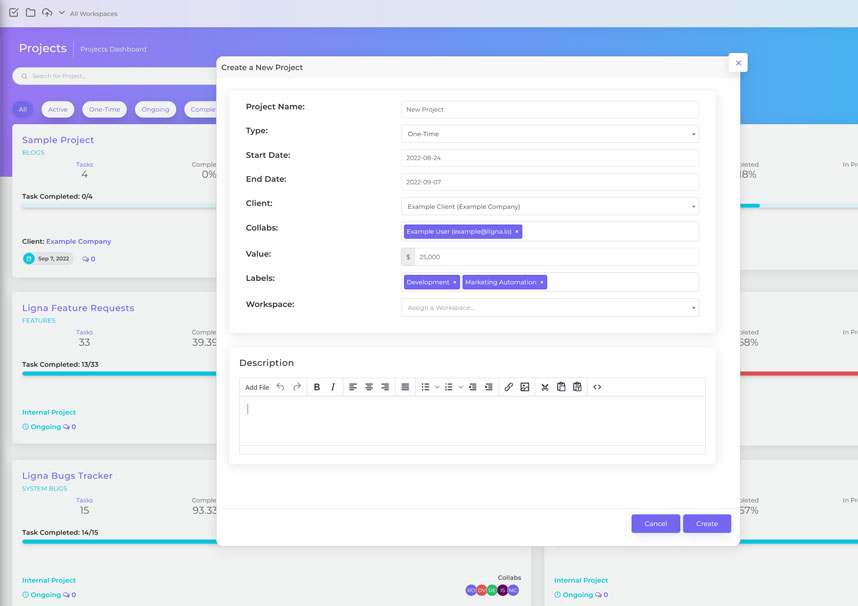Open the Type dropdown
This screenshot has height=606, width=858.
(x=552, y=133)
